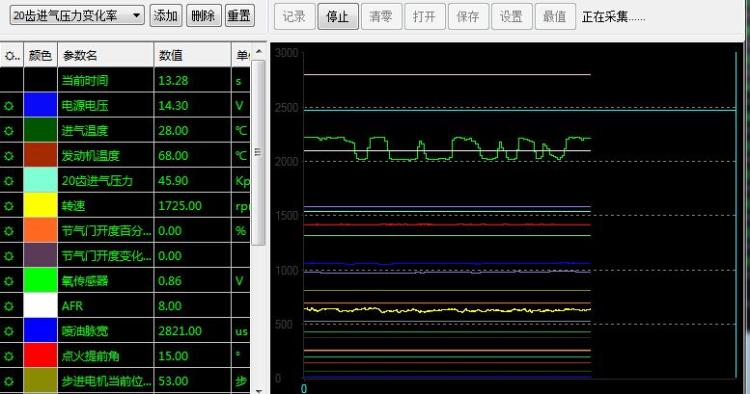750x394 pixels.
Task: Click the 0.86 oxygen sensor value
Action: click(192, 281)
